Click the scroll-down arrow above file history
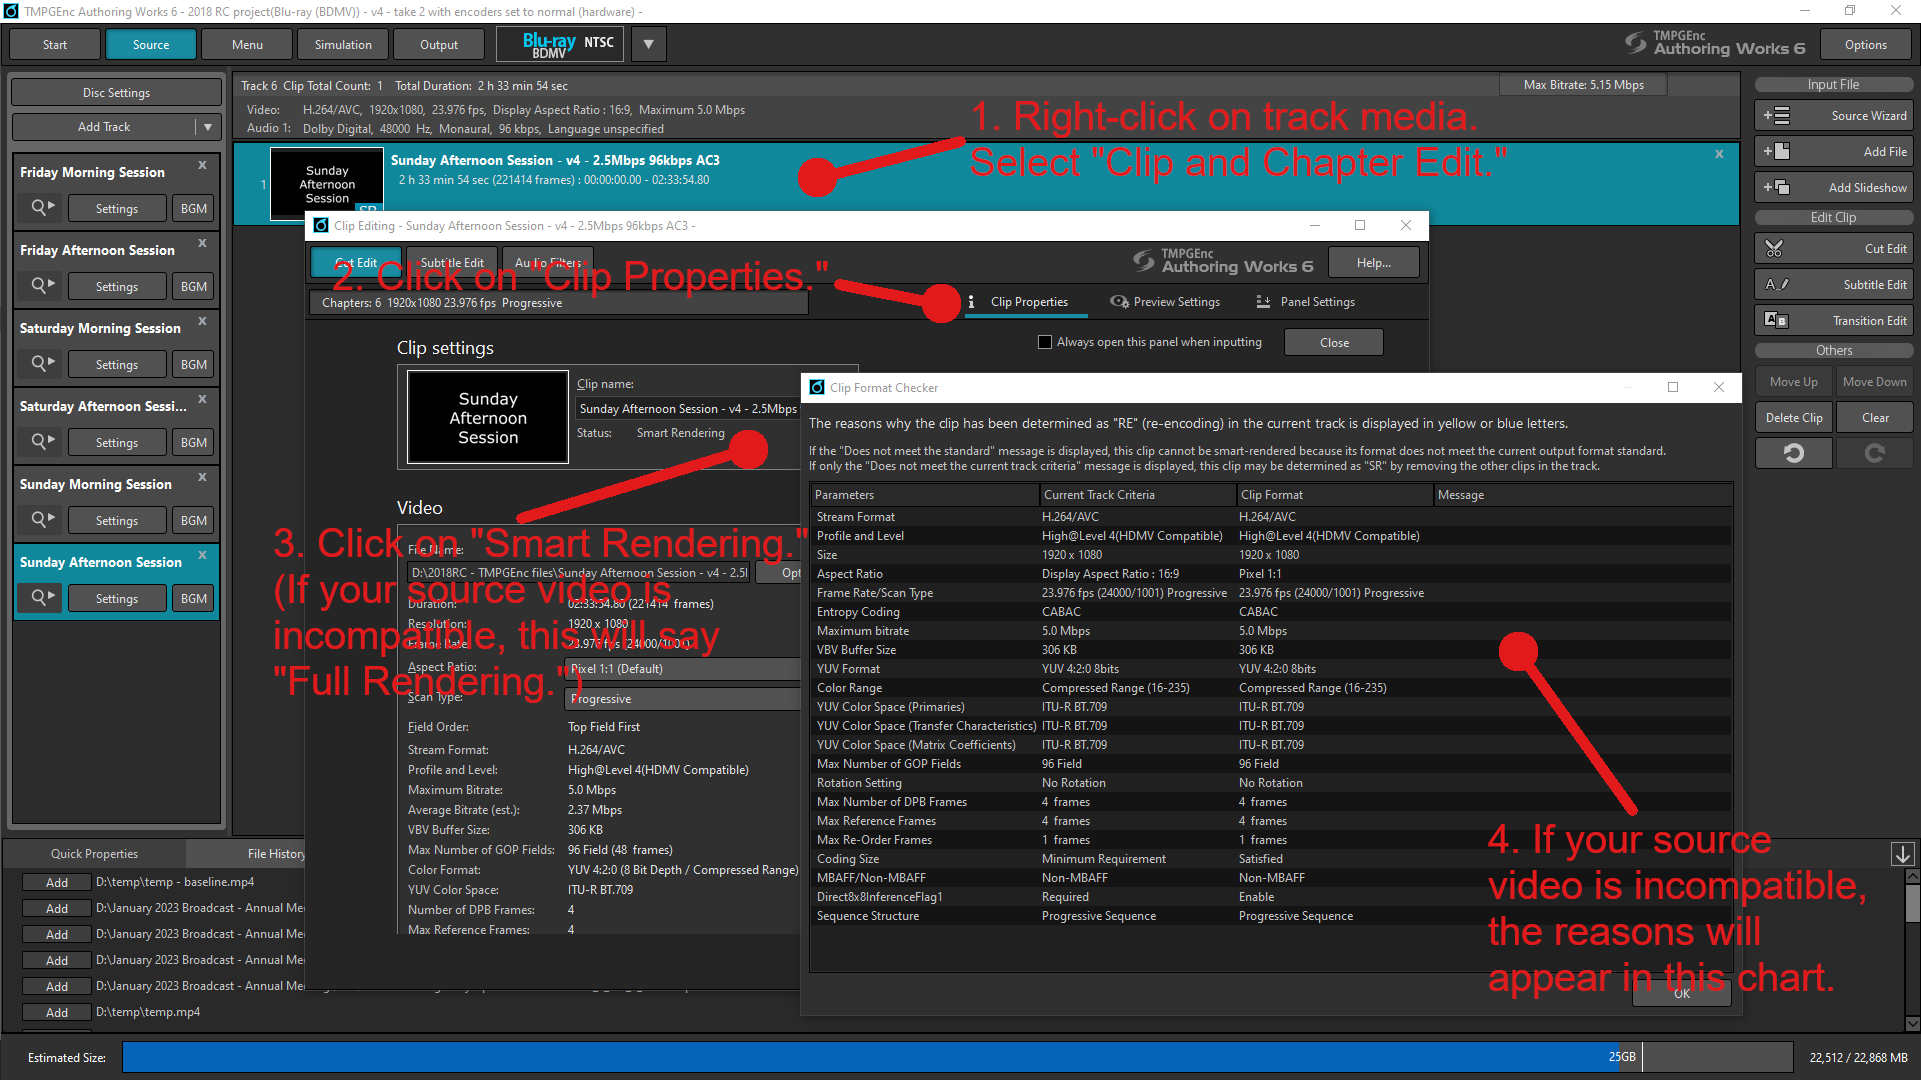 pos(1902,854)
